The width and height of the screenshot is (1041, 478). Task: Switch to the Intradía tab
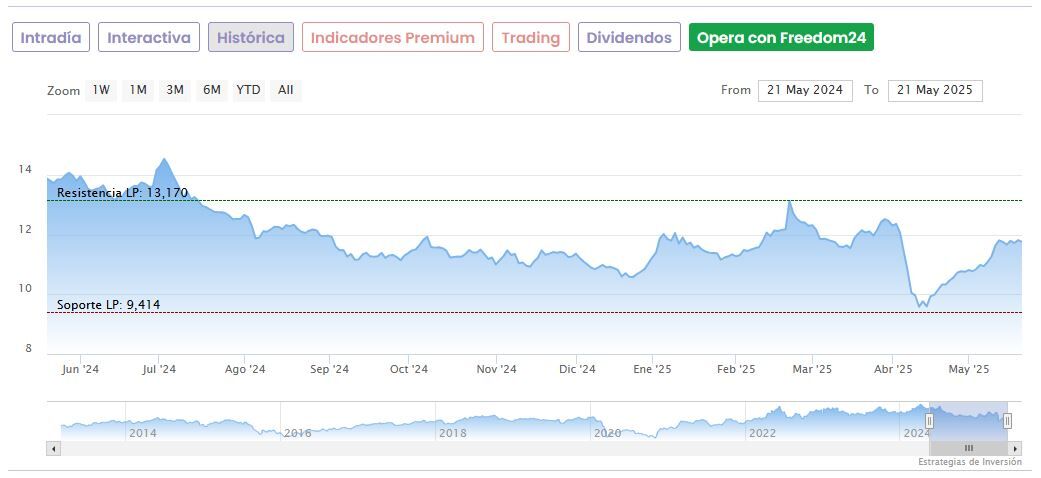point(51,38)
